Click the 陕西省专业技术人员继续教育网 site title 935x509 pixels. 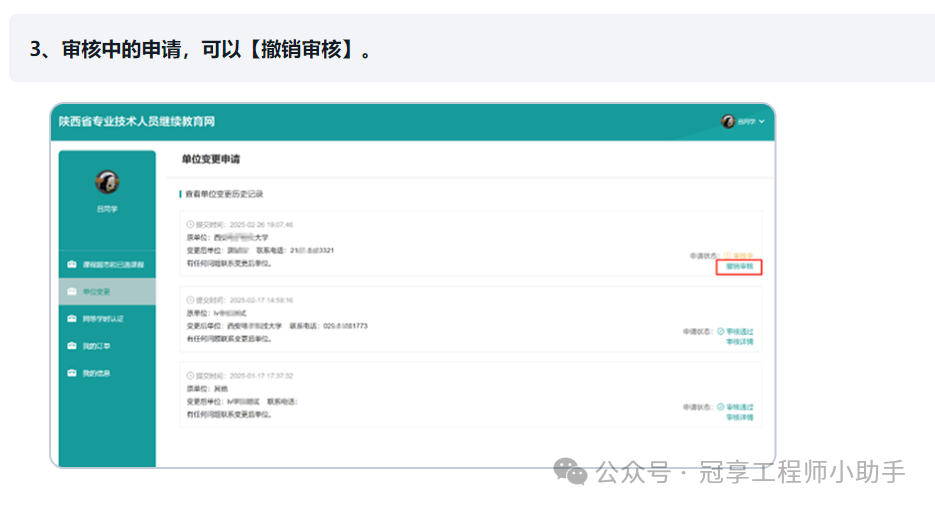tap(137, 122)
